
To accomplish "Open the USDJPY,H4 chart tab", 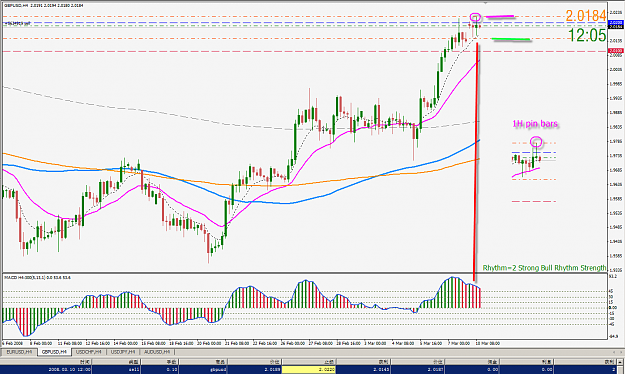I will tap(123, 352).
